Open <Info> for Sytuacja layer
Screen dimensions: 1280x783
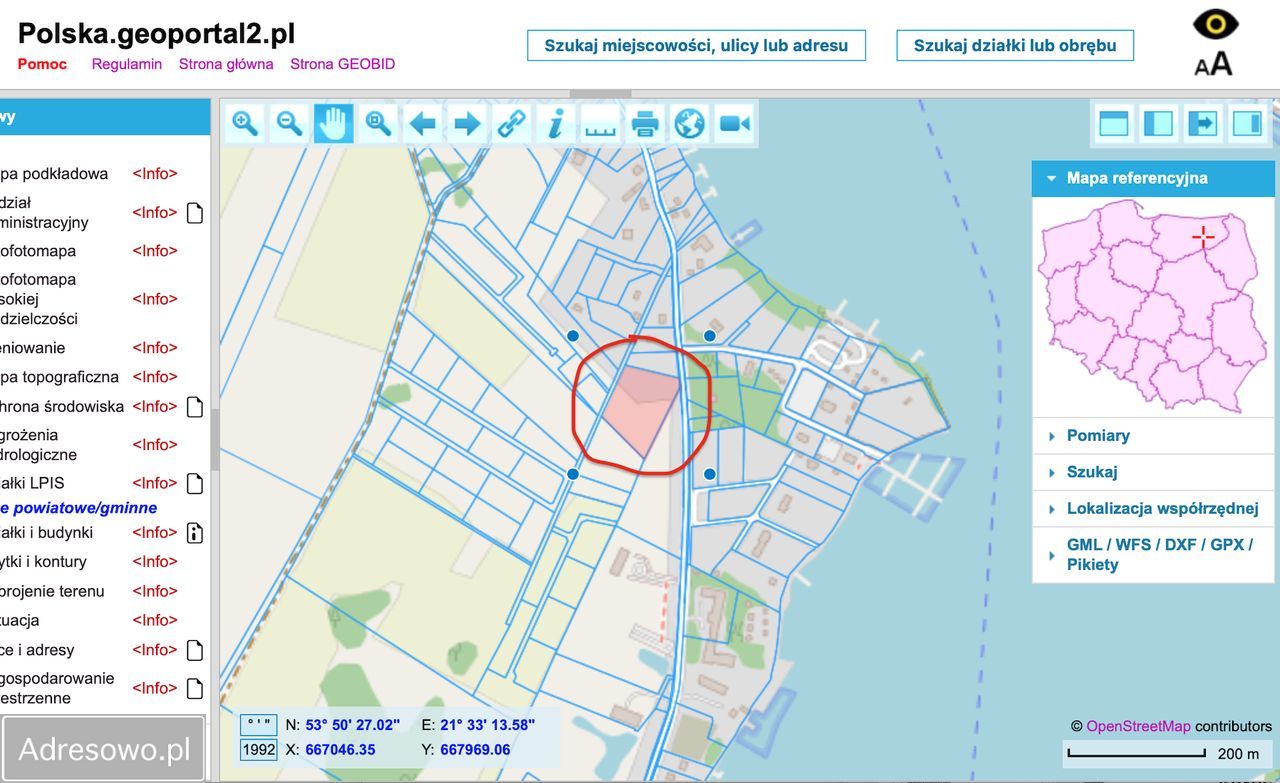tap(155, 621)
